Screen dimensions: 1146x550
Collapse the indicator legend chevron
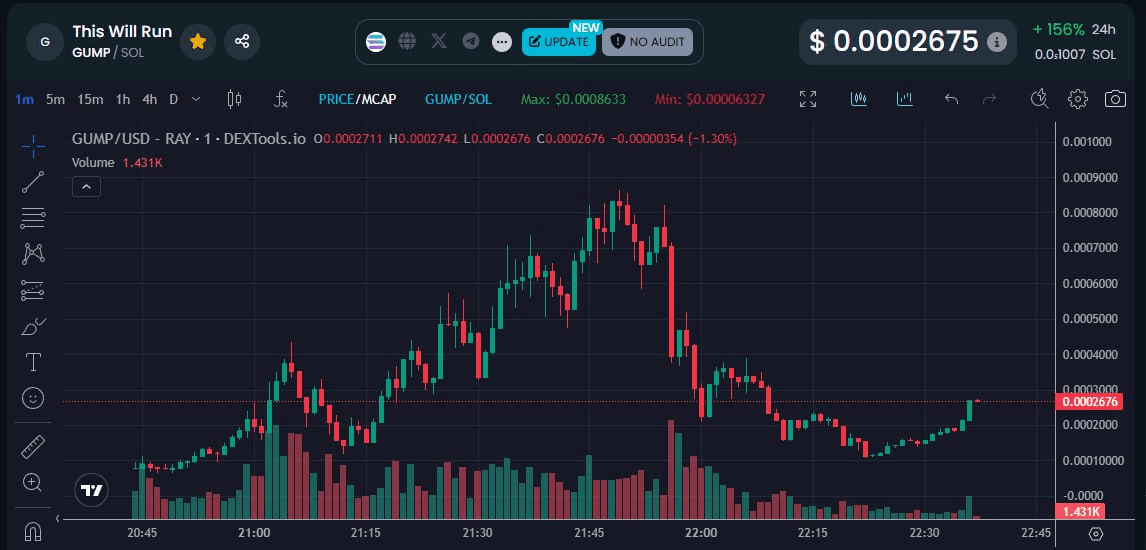coord(86,187)
